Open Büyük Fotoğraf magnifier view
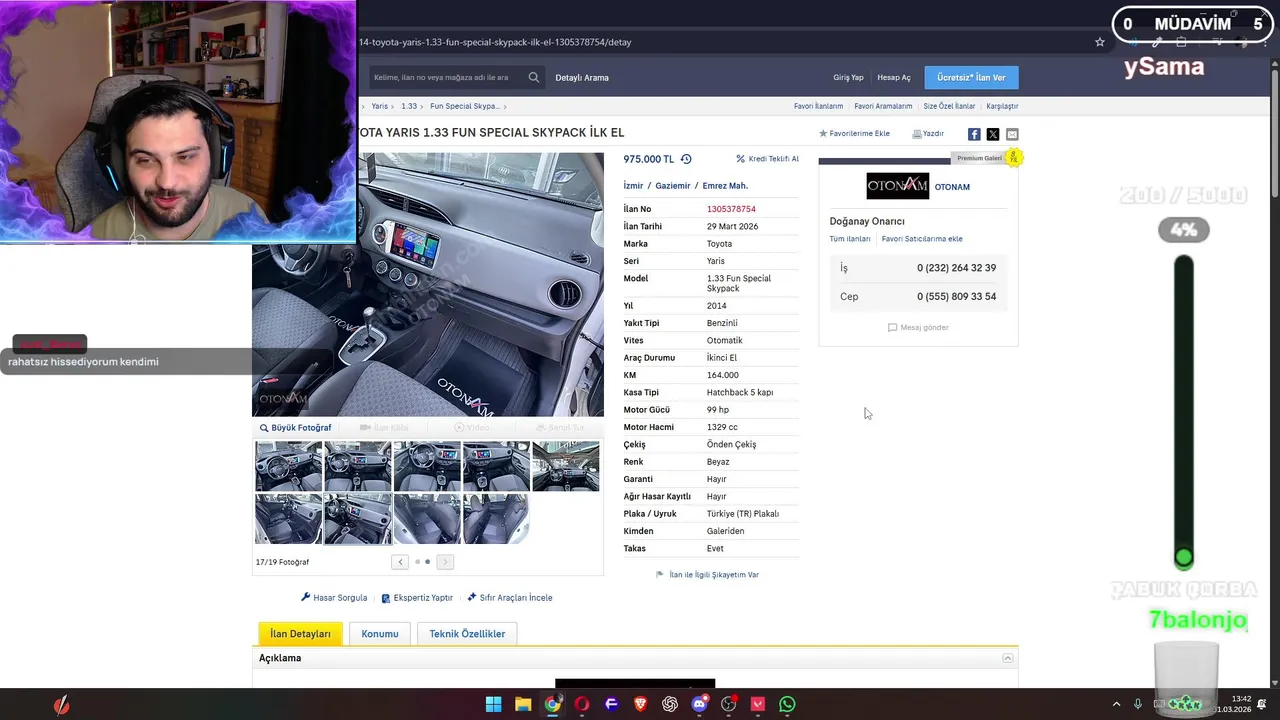Viewport: 1280px width, 720px height. pos(295,428)
